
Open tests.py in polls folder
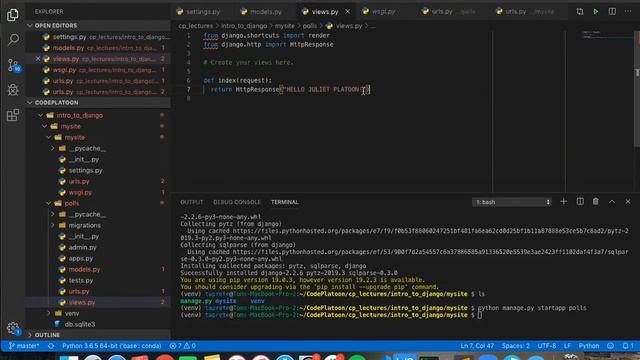coord(81,280)
